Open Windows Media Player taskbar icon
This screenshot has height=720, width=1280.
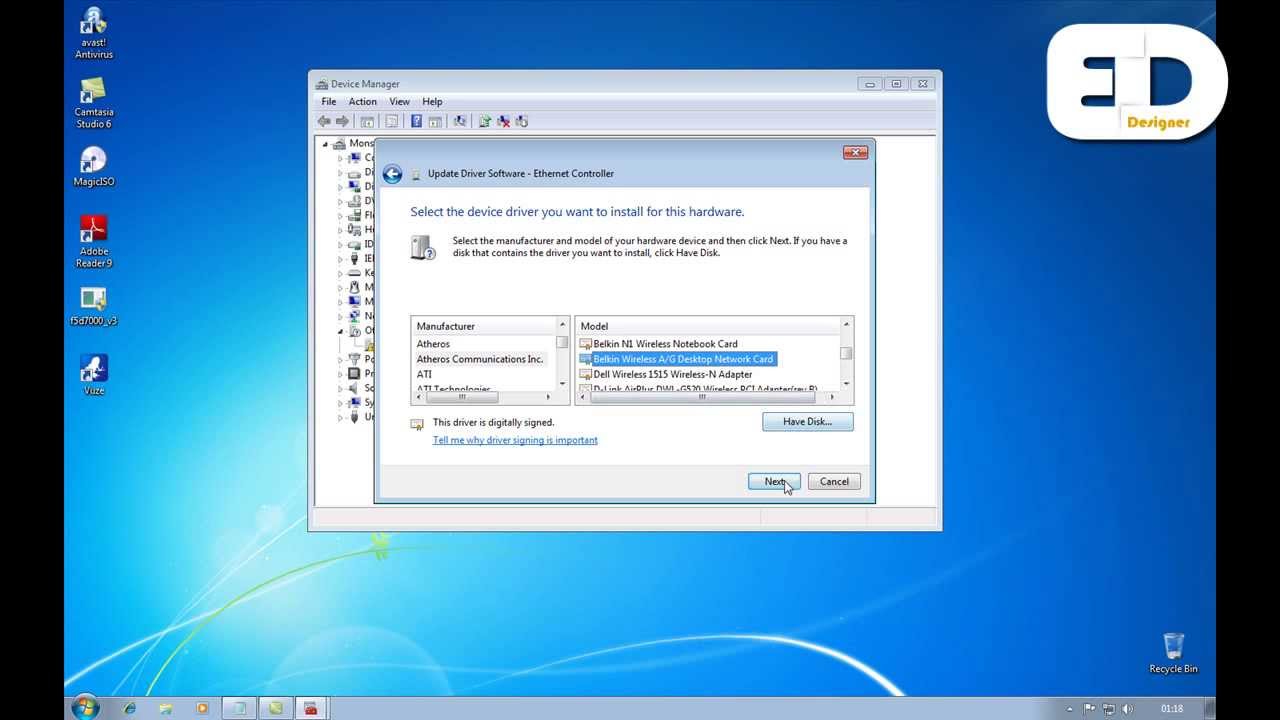coord(202,708)
